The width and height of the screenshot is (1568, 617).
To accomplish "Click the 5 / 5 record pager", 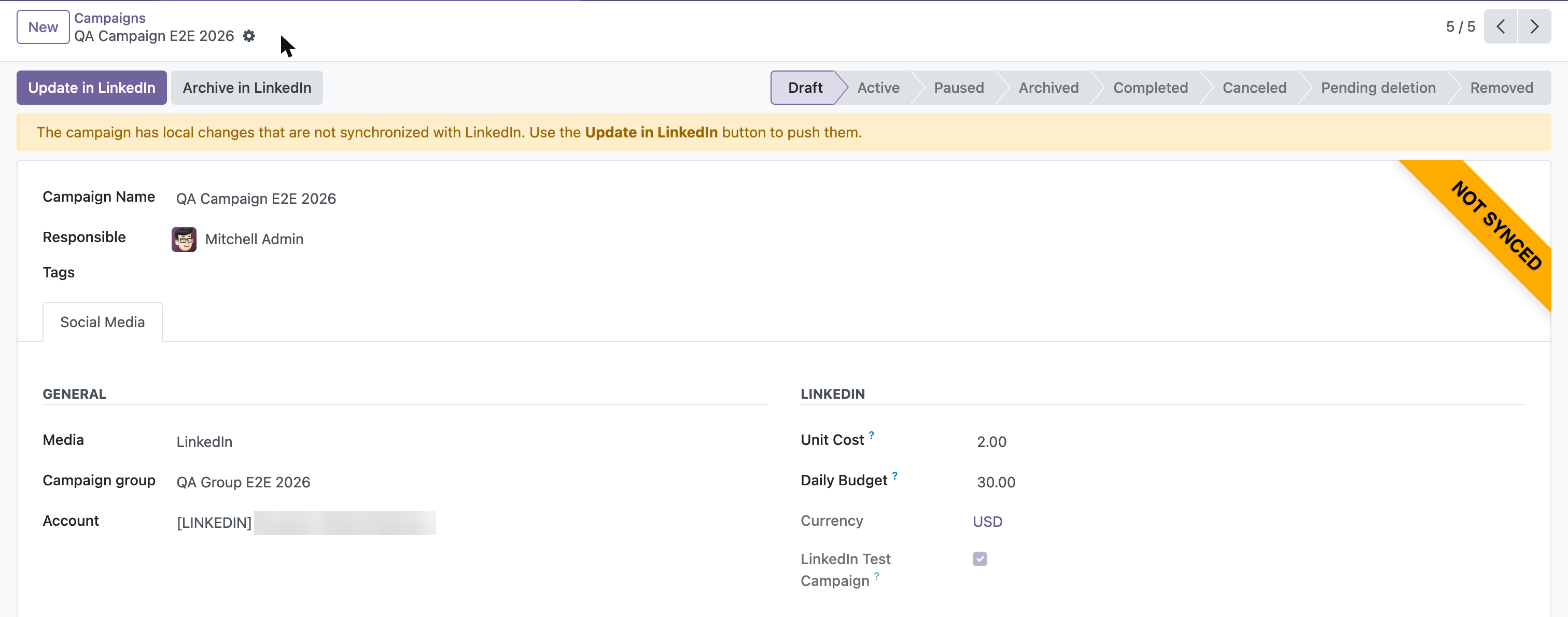I will click(1460, 27).
